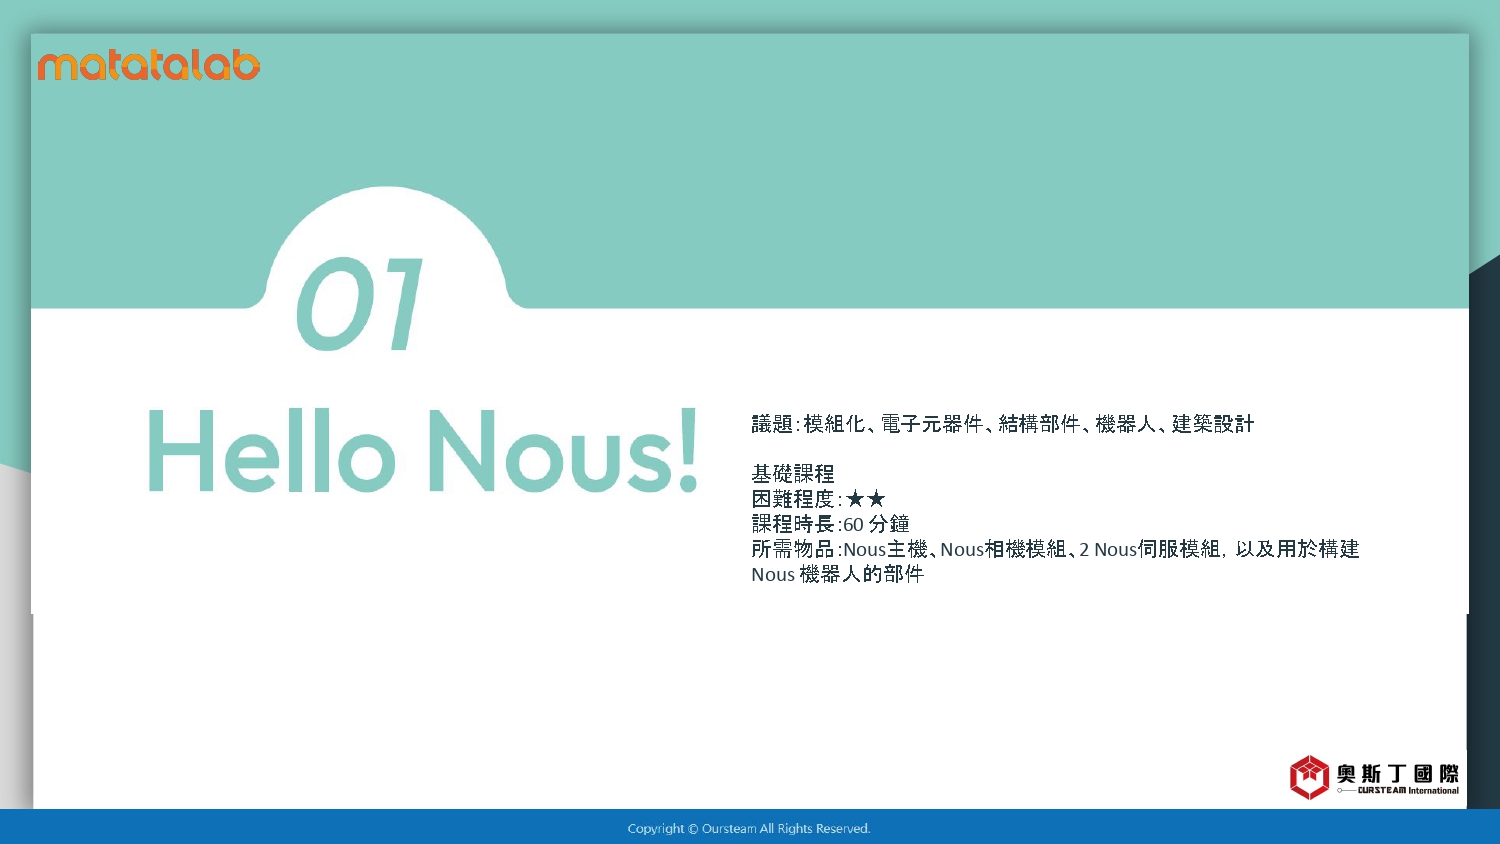Click the Oursteam International cube logo
The image size is (1500, 844).
(1309, 777)
